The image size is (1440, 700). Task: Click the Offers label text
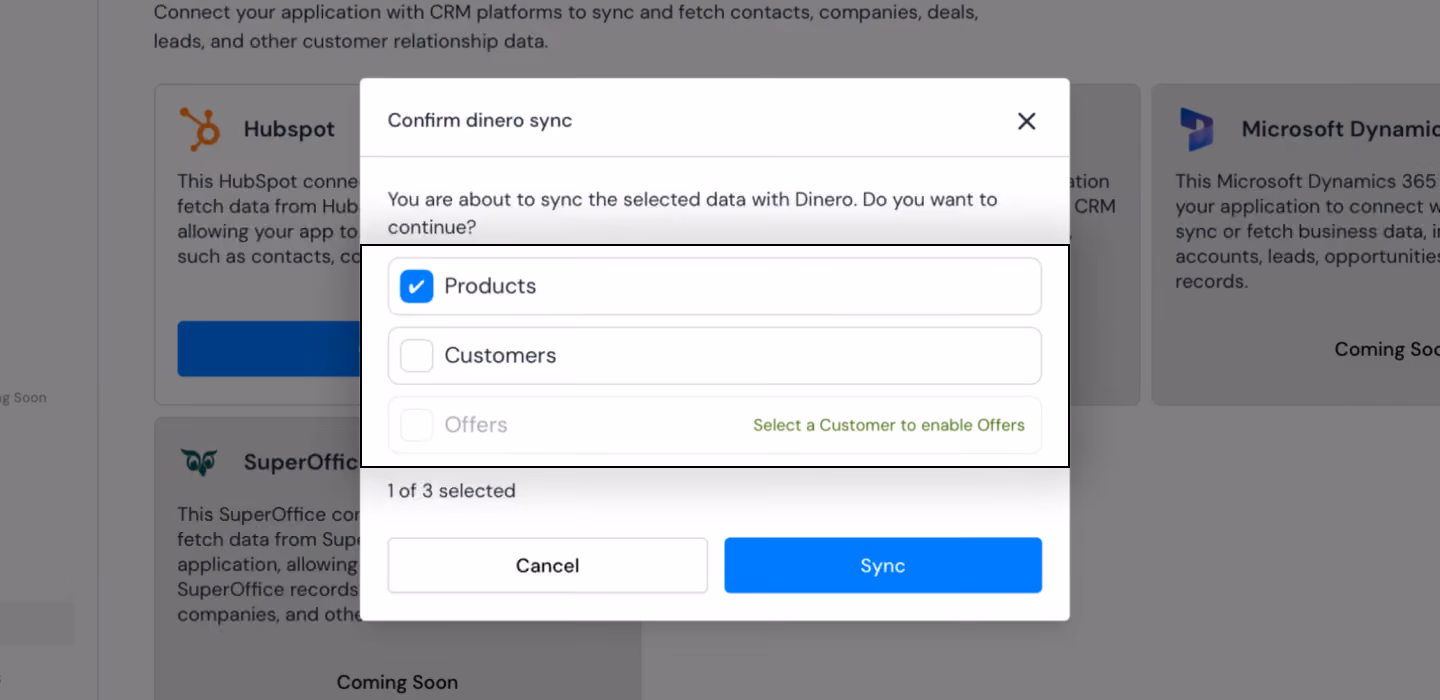pyautogui.click(x=476, y=425)
